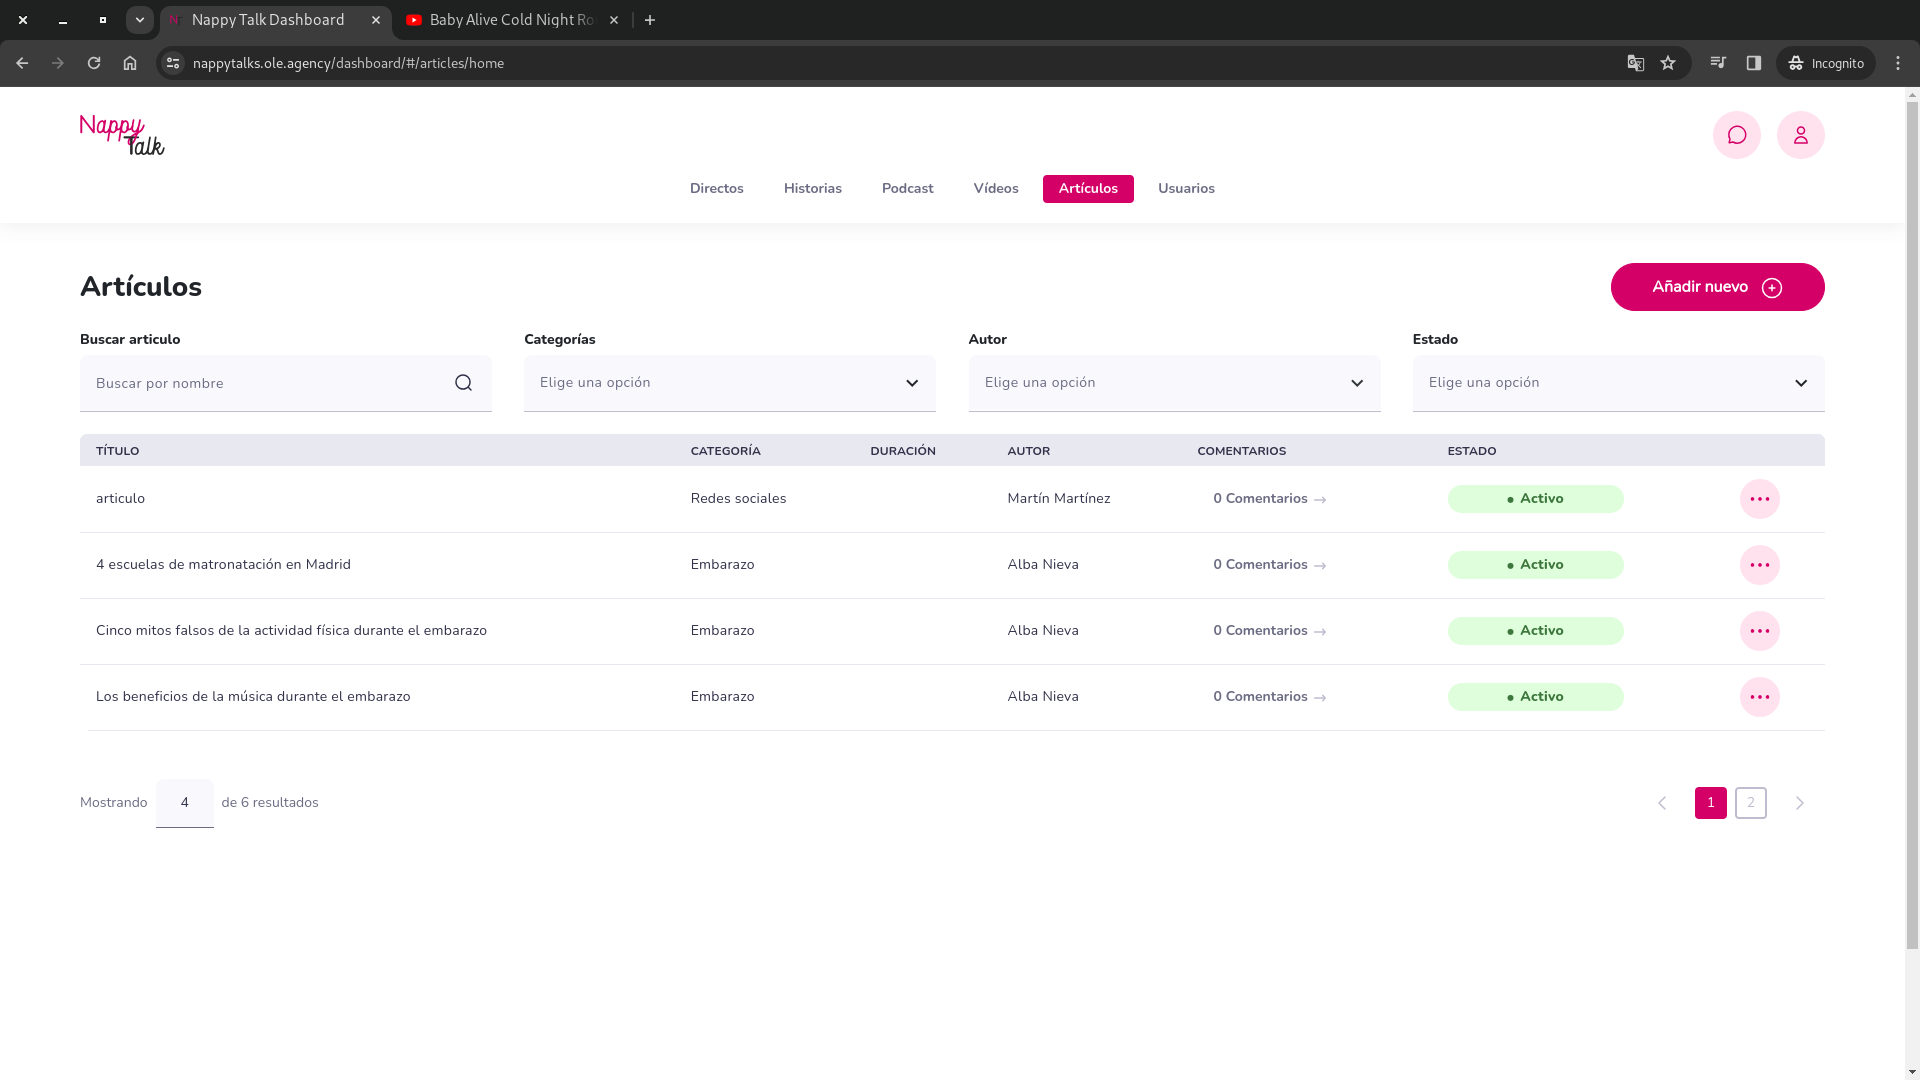
Task: Switch to Baby Alive browser tab
Action: pyautogui.click(x=510, y=20)
